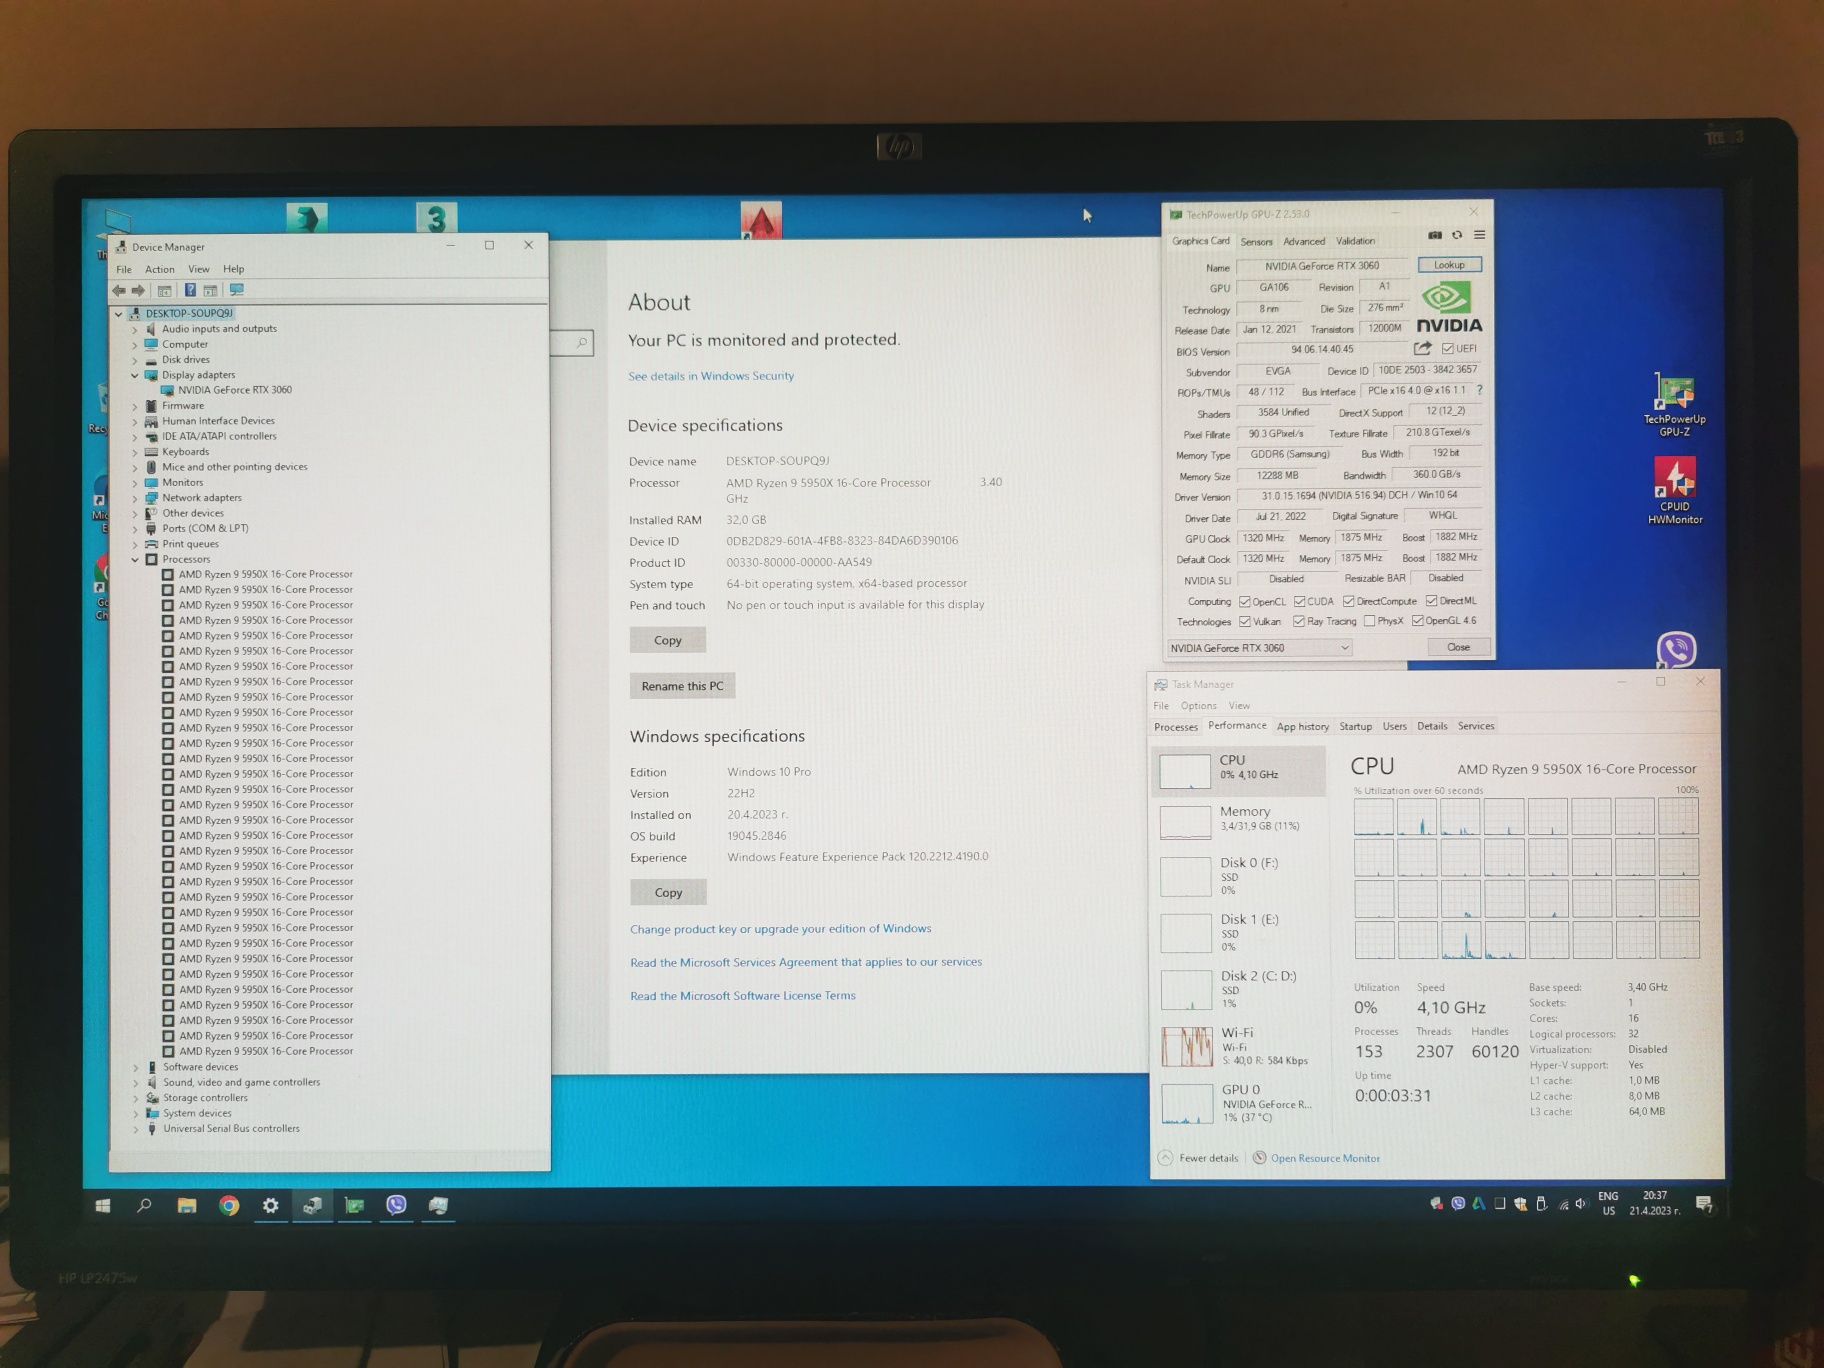Viewport: 1824px width, 1368px height.
Task: Open taskbar Search magnifier
Action: [144, 1206]
